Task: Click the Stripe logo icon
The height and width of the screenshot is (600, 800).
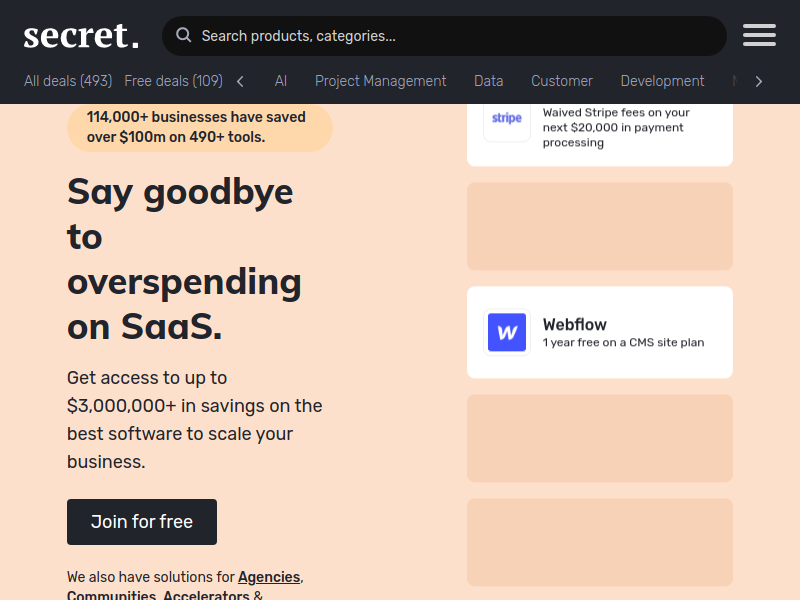Action: click(507, 118)
